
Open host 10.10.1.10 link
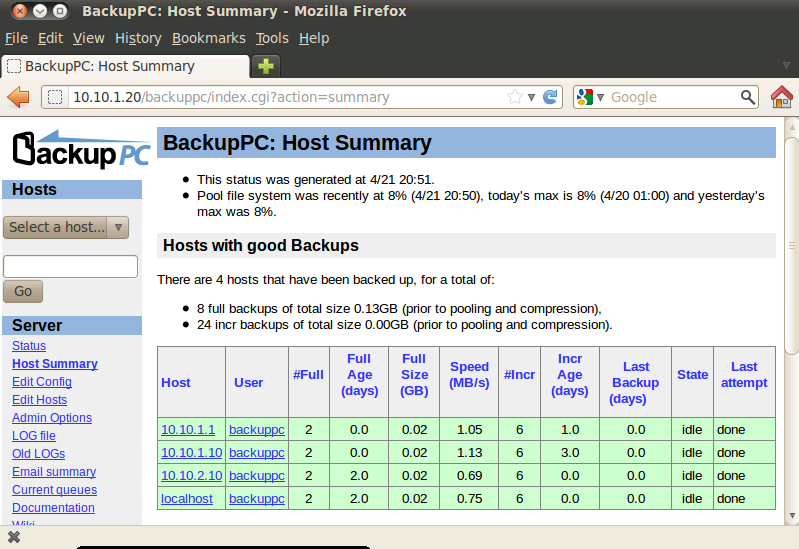[x=192, y=453]
